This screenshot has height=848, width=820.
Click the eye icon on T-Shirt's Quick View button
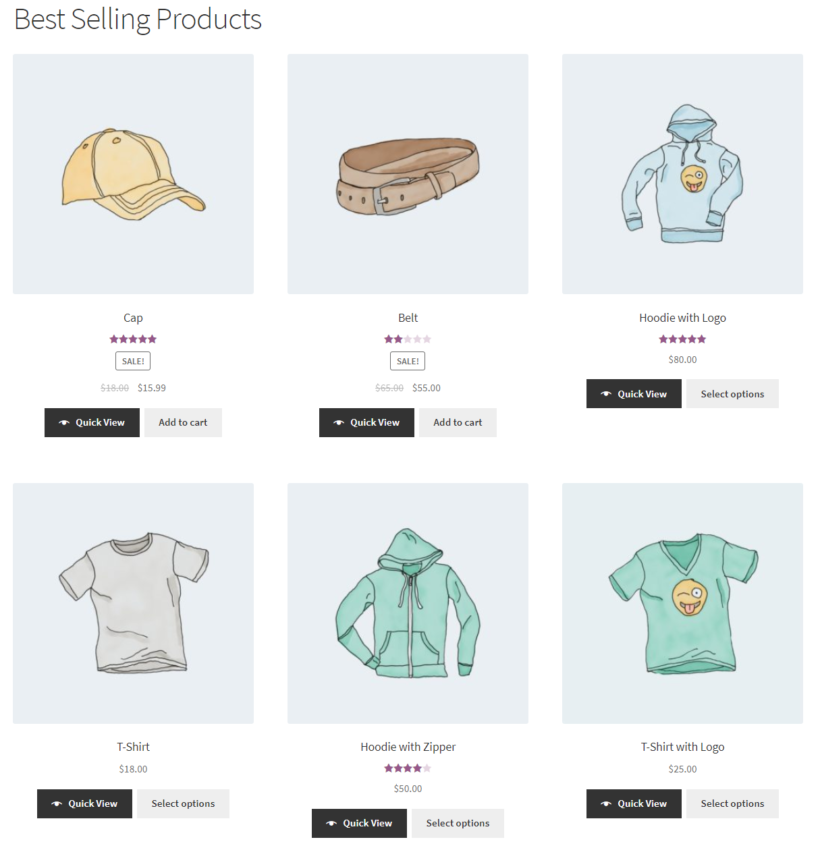point(54,803)
